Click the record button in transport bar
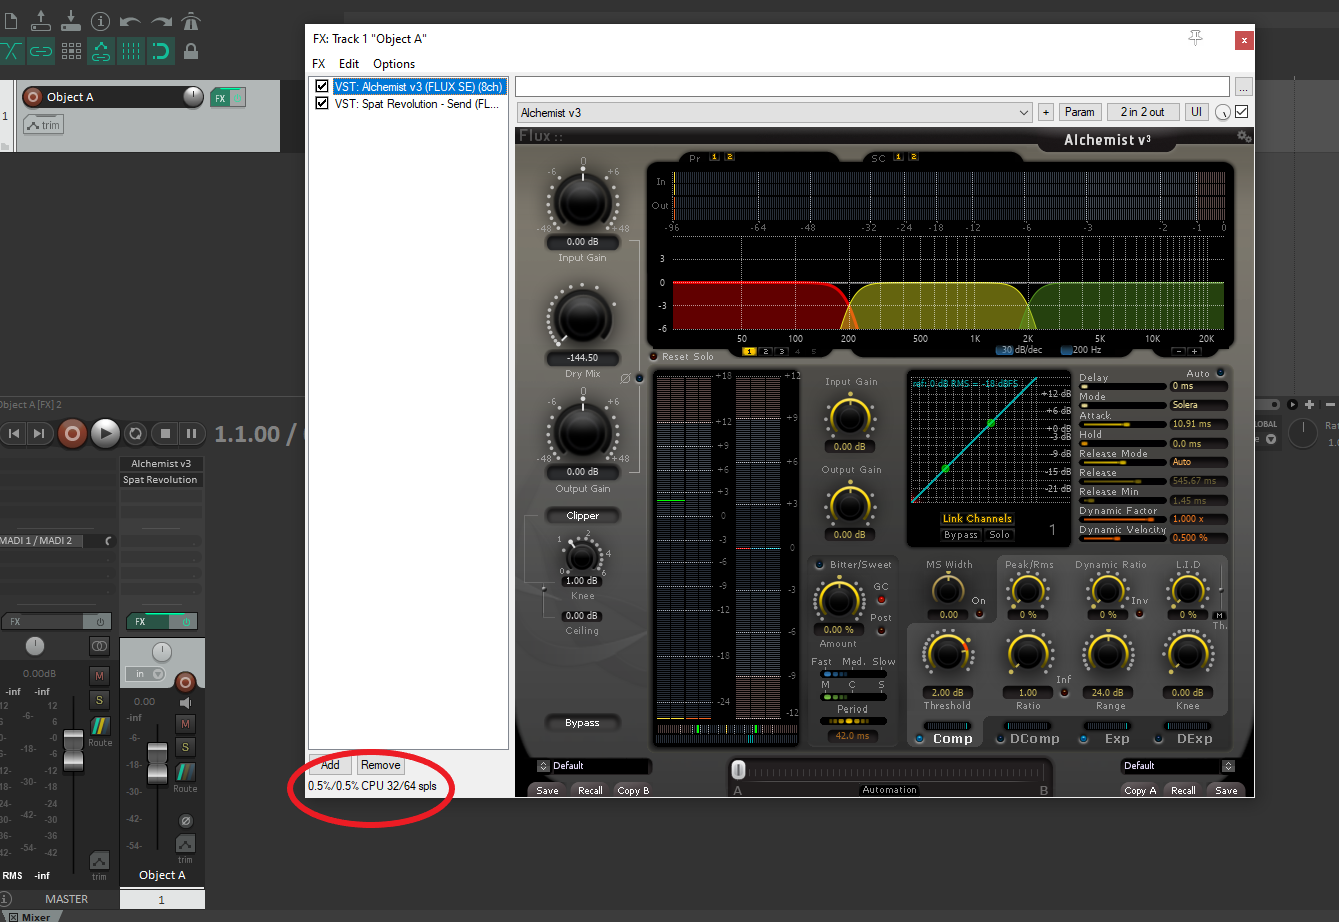Image resolution: width=1339 pixels, height=922 pixels. pos(71,433)
